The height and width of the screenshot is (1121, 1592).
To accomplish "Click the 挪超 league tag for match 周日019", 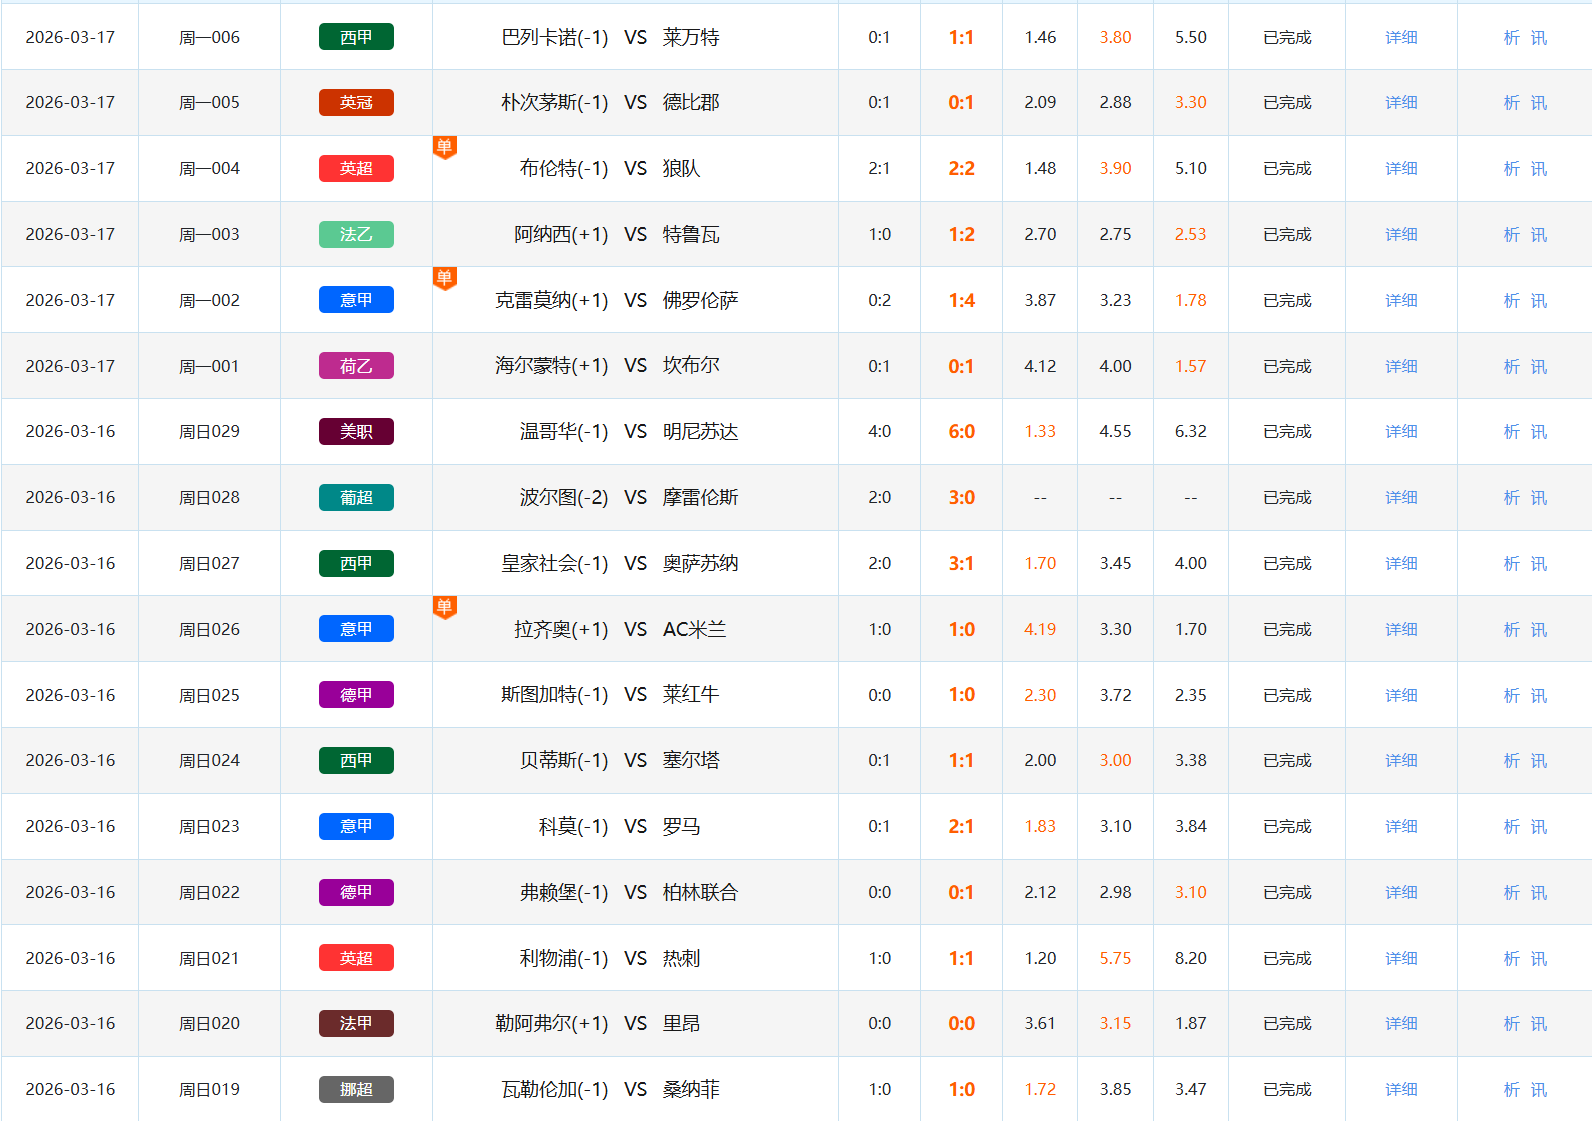I will (x=356, y=1089).
